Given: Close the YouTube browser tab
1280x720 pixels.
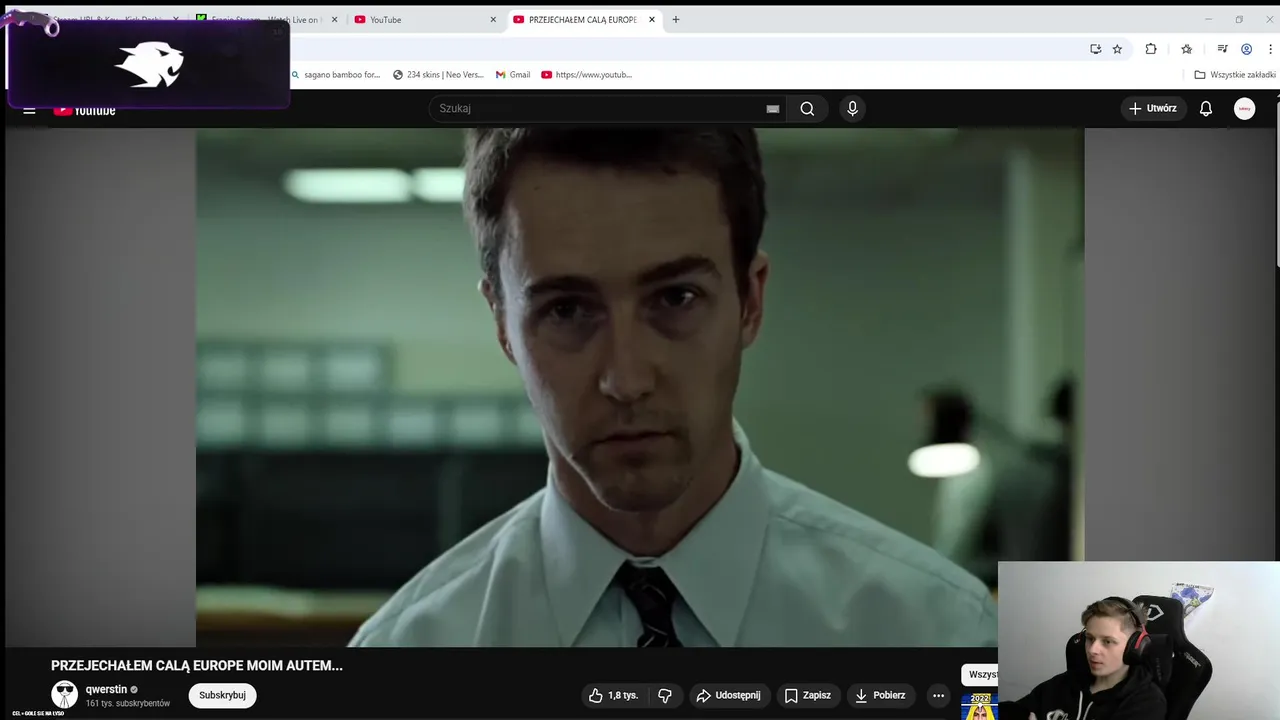Looking at the screenshot, I should [x=493, y=20].
